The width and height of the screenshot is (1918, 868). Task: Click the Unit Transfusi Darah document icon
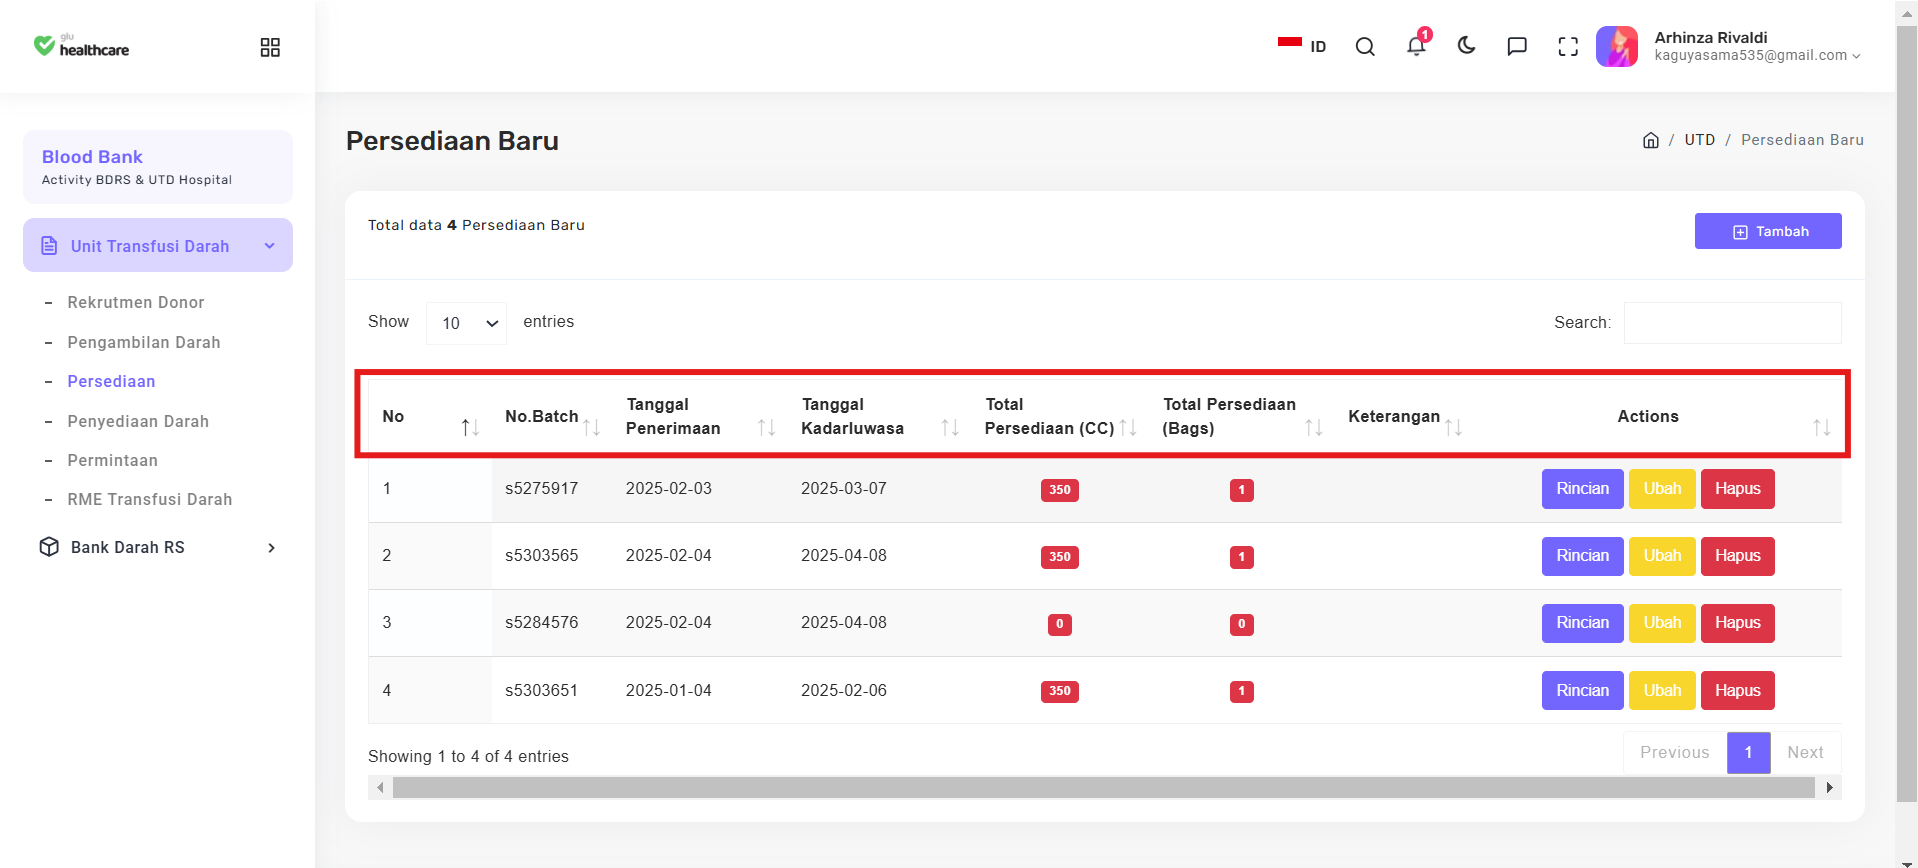pyautogui.click(x=49, y=245)
